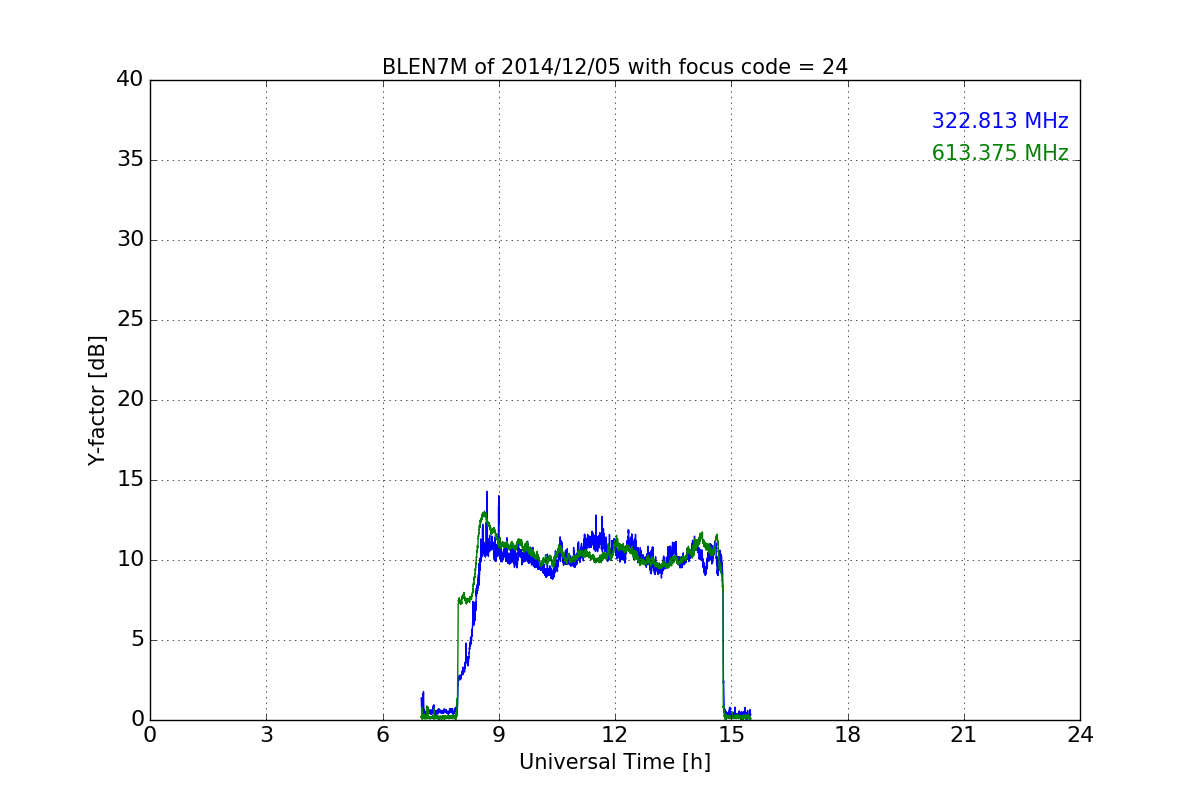Click the x-axis tick label "24"
Screen dimensions: 1200x800
[x=1080, y=735]
